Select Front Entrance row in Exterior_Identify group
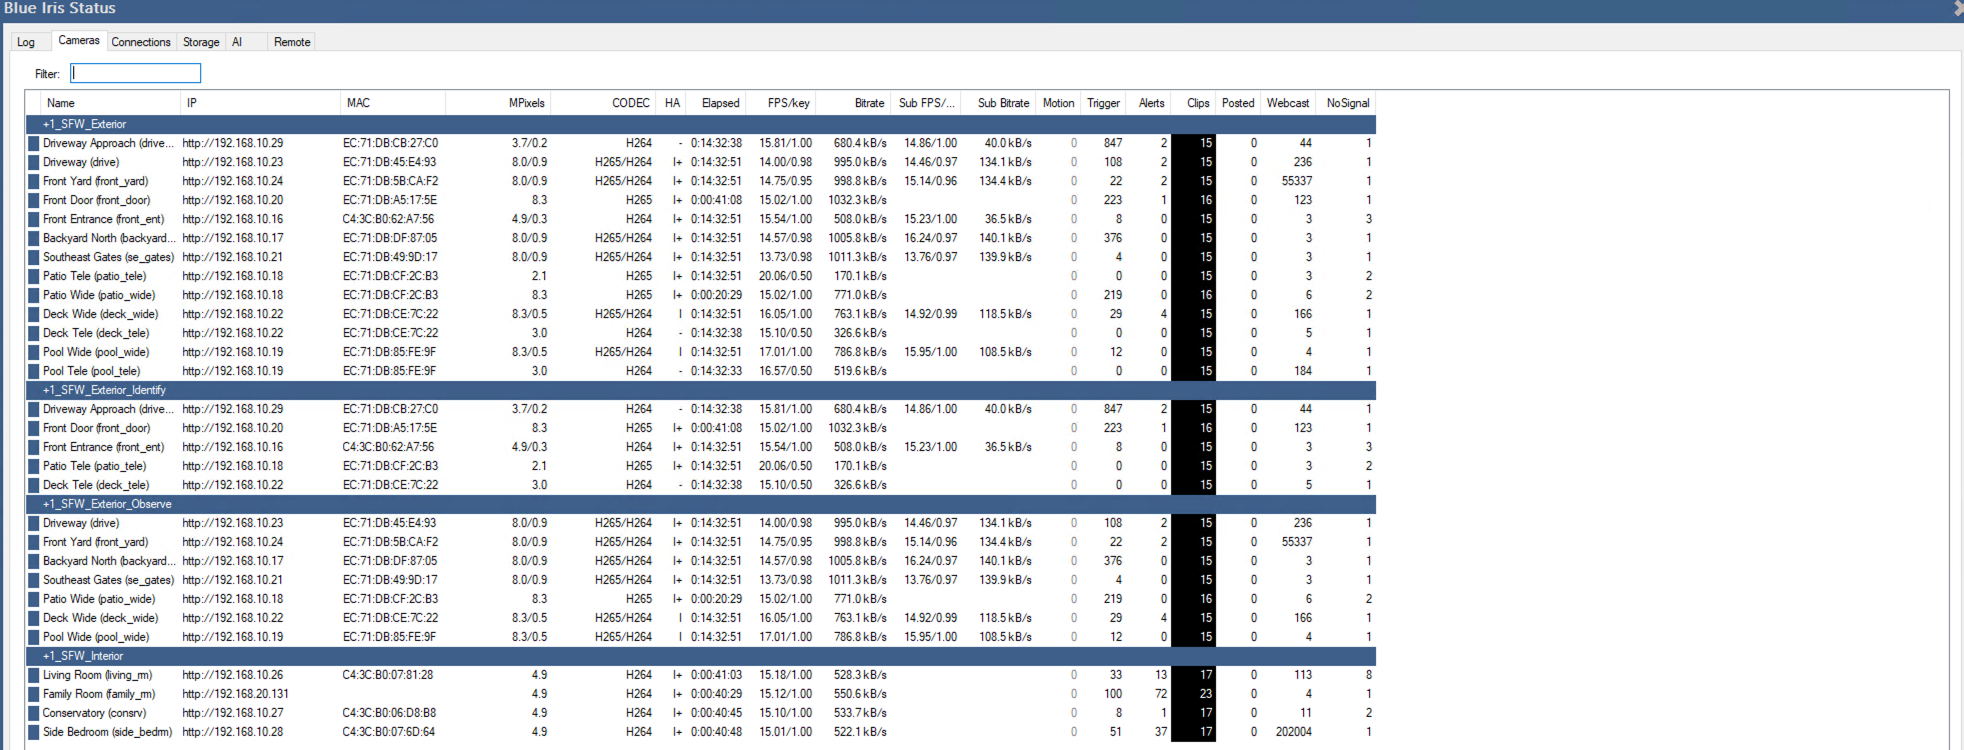The height and width of the screenshot is (750, 1964). click(700, 447)
